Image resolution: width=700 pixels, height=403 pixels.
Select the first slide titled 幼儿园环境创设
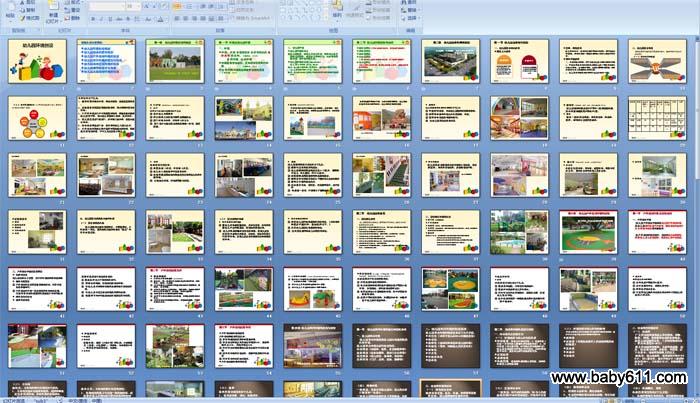click(x=37, y=62)
